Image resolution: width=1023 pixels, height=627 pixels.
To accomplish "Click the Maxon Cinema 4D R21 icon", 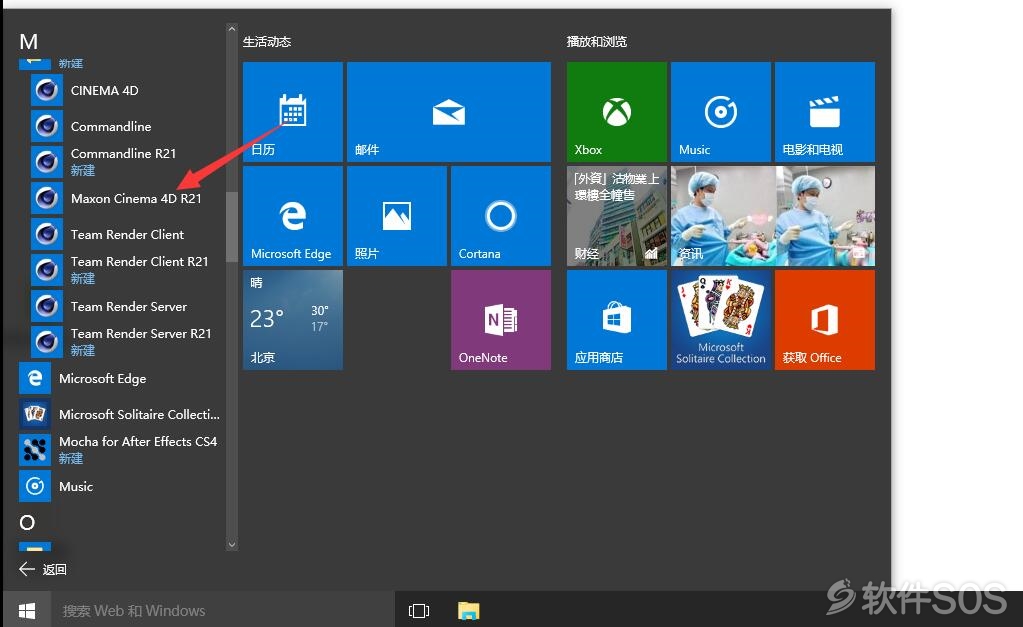I will click(x=47, y=198).
